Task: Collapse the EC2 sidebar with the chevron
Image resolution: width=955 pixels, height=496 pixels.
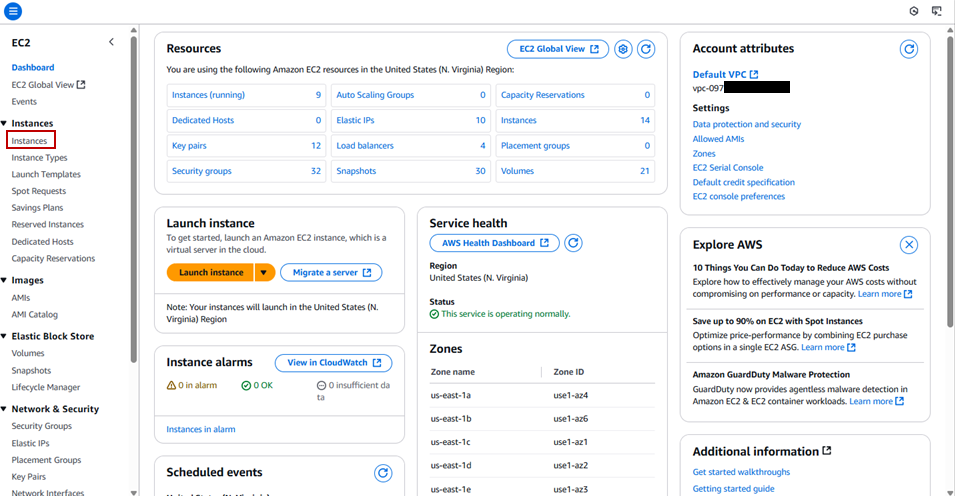Action: [x=111, y=42]
